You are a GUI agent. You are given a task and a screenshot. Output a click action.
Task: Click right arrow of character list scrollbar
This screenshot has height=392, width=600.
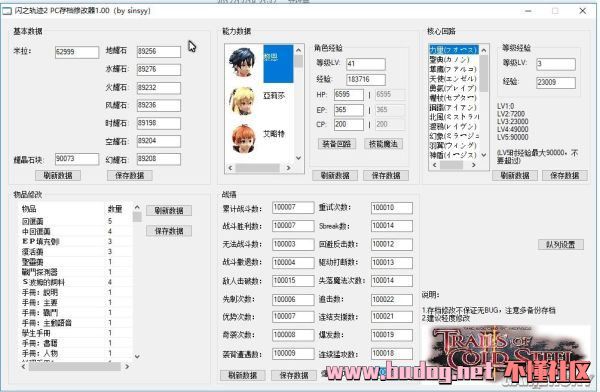[x=289, y=168]
